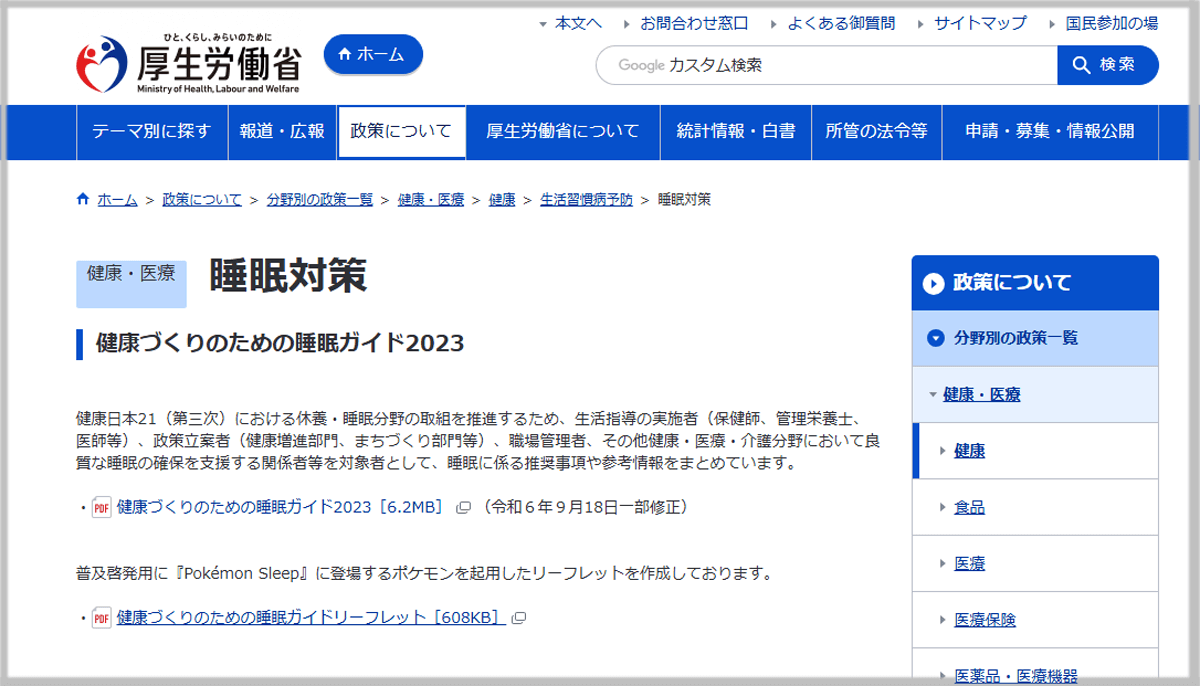Open the 報道・広報 menu
Viewport: 1200px width, 686px height.
(282, 131)
